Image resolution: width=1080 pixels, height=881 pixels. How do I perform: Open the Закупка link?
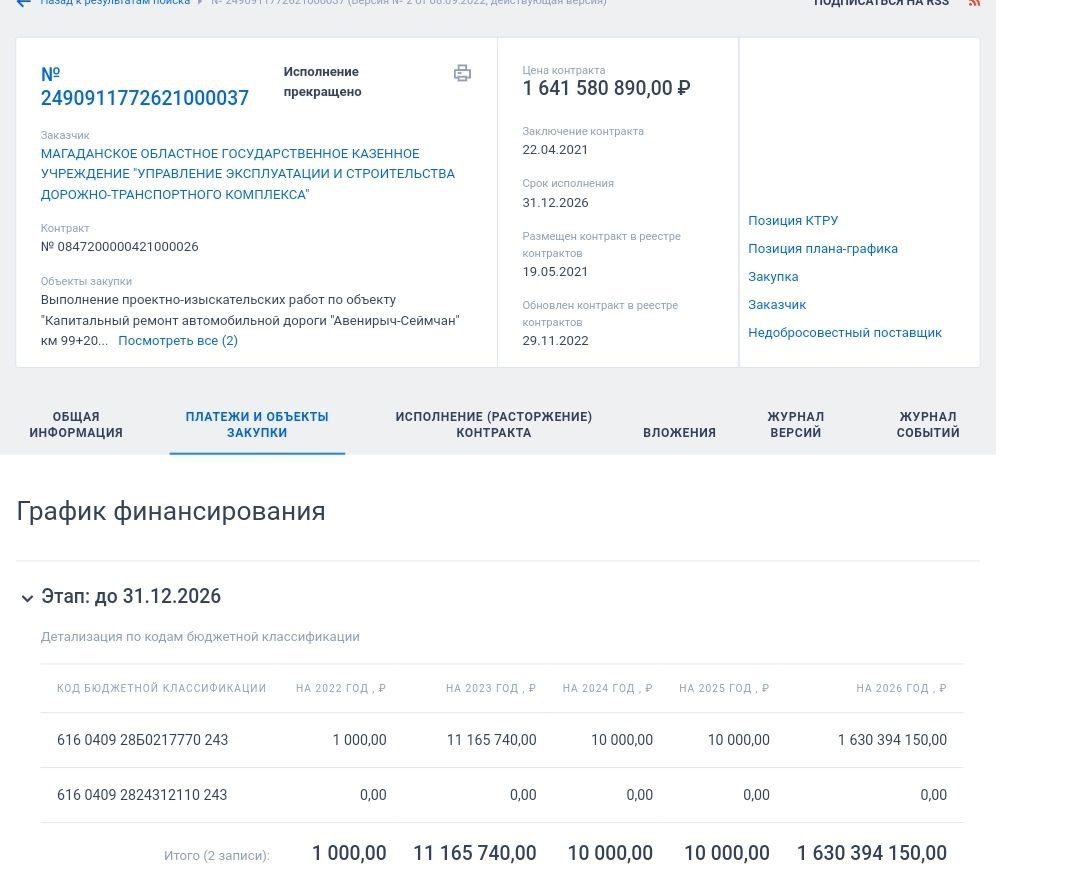[x=773, y=276]
